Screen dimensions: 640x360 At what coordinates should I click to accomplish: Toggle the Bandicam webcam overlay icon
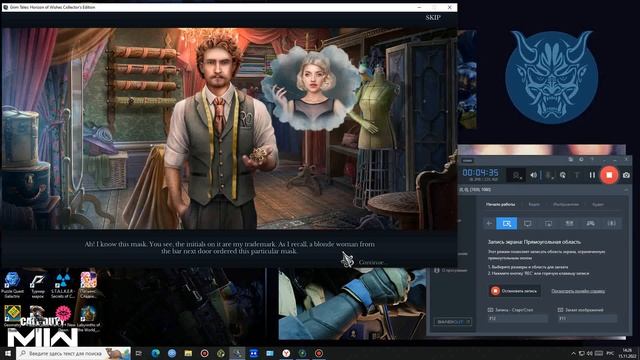tap(517, 175)
